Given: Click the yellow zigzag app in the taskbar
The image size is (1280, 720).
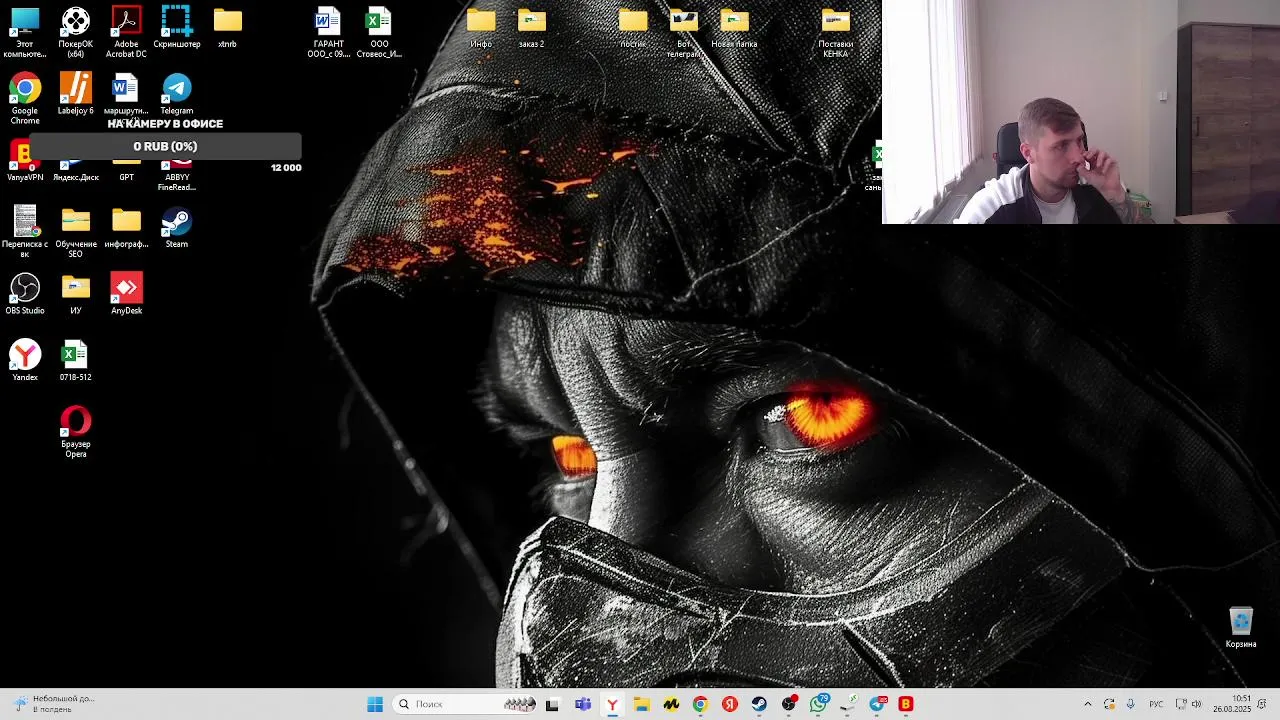Looking at the screenshot, I should click(671, 704).
